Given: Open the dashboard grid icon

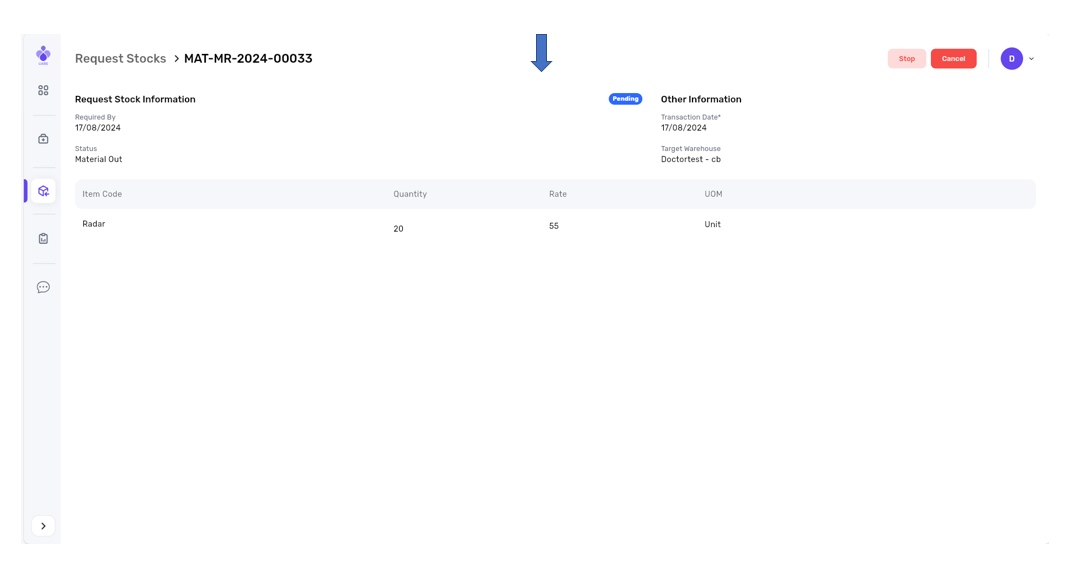Looking at the screenshot, I should [43, 90].
